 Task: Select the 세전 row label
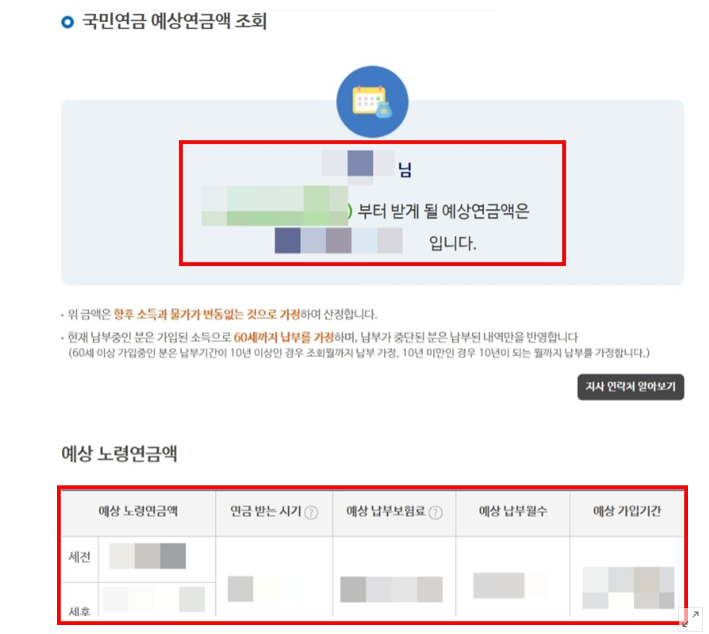coord(80,557)
